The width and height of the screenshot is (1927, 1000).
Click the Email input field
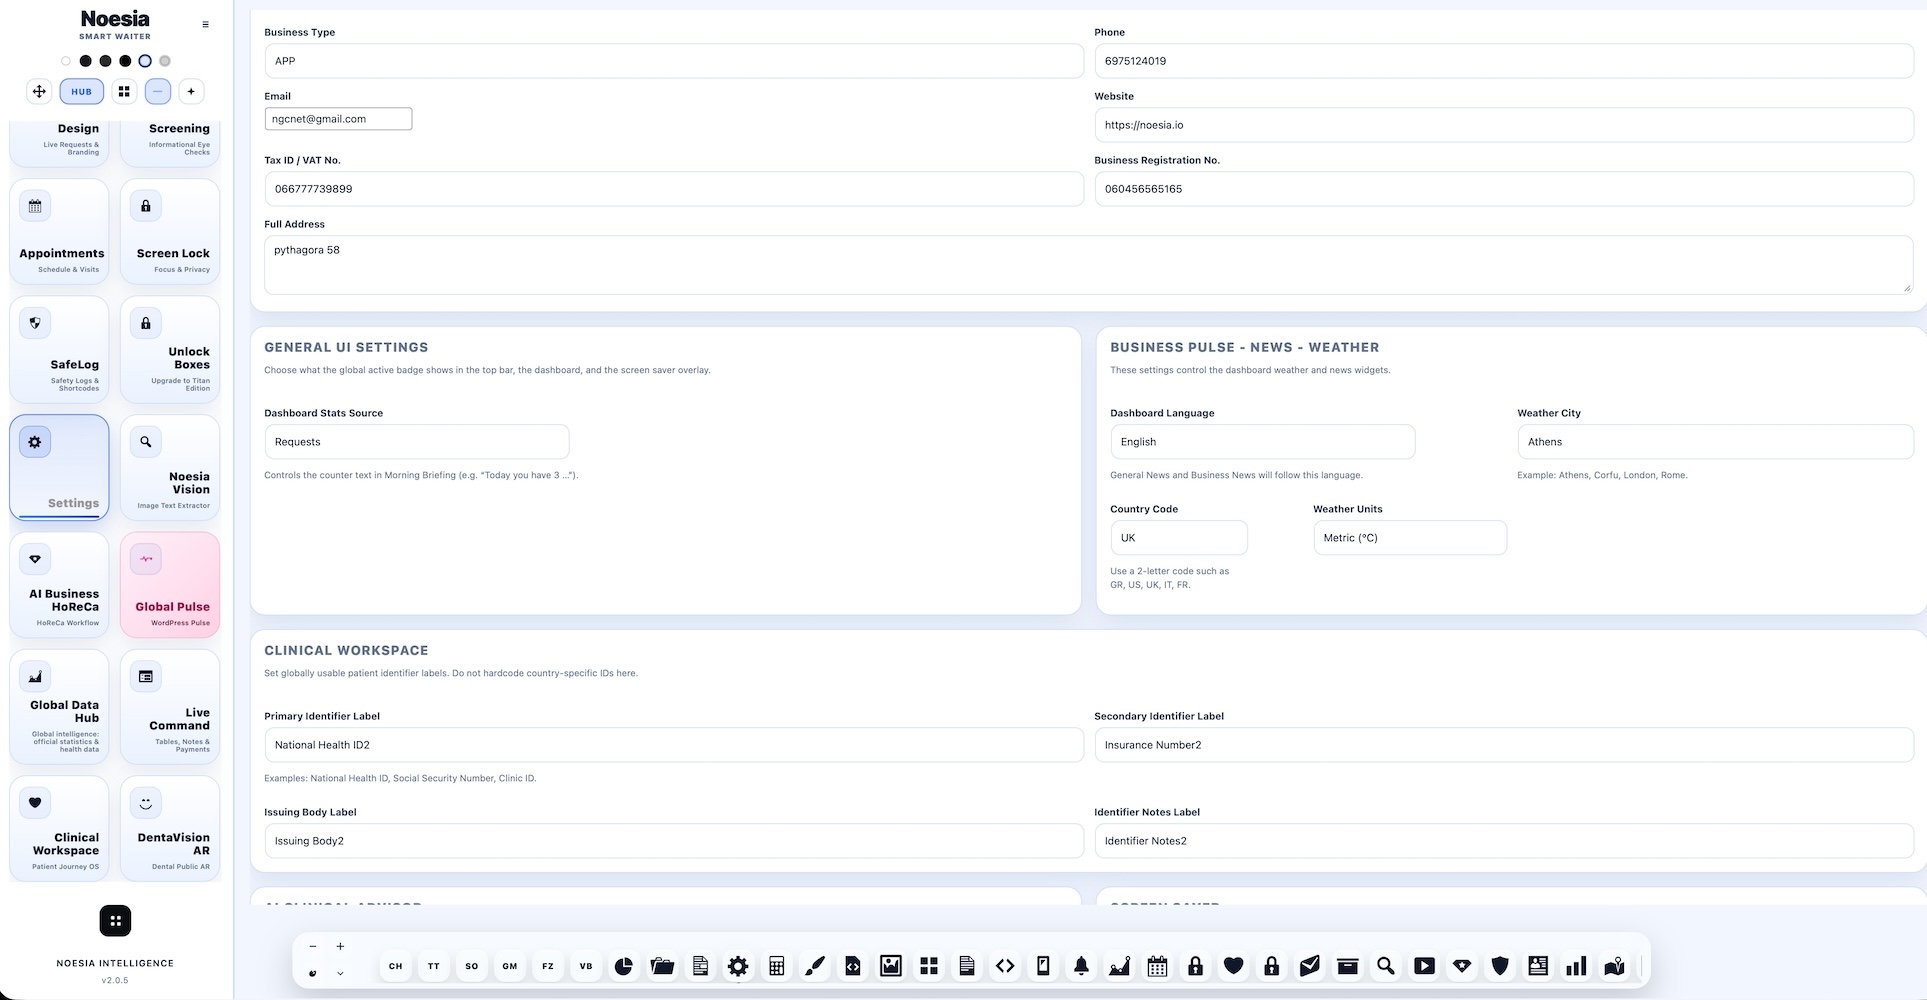tap(338, 119)
